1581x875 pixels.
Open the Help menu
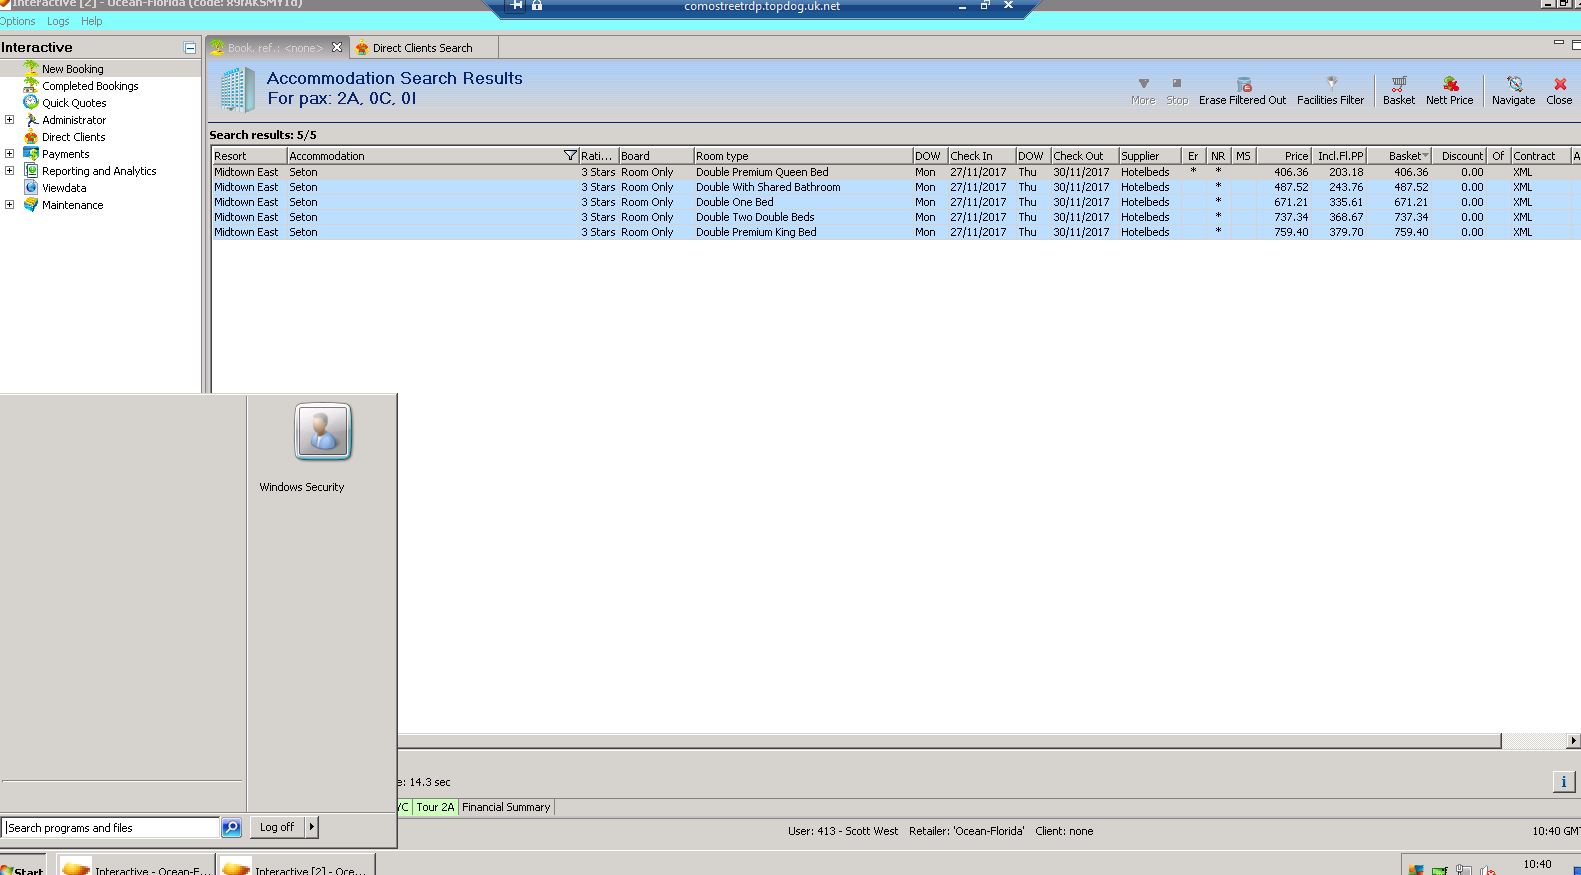pyautogui.click(x=91, y=21)
